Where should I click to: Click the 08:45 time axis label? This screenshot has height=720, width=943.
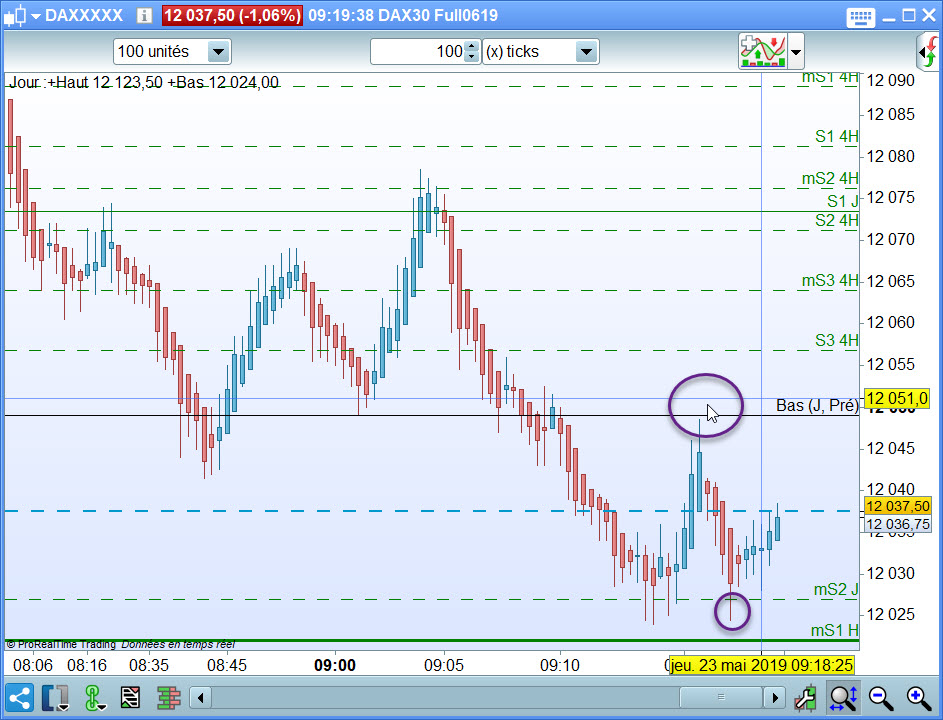tap(227, 665)
